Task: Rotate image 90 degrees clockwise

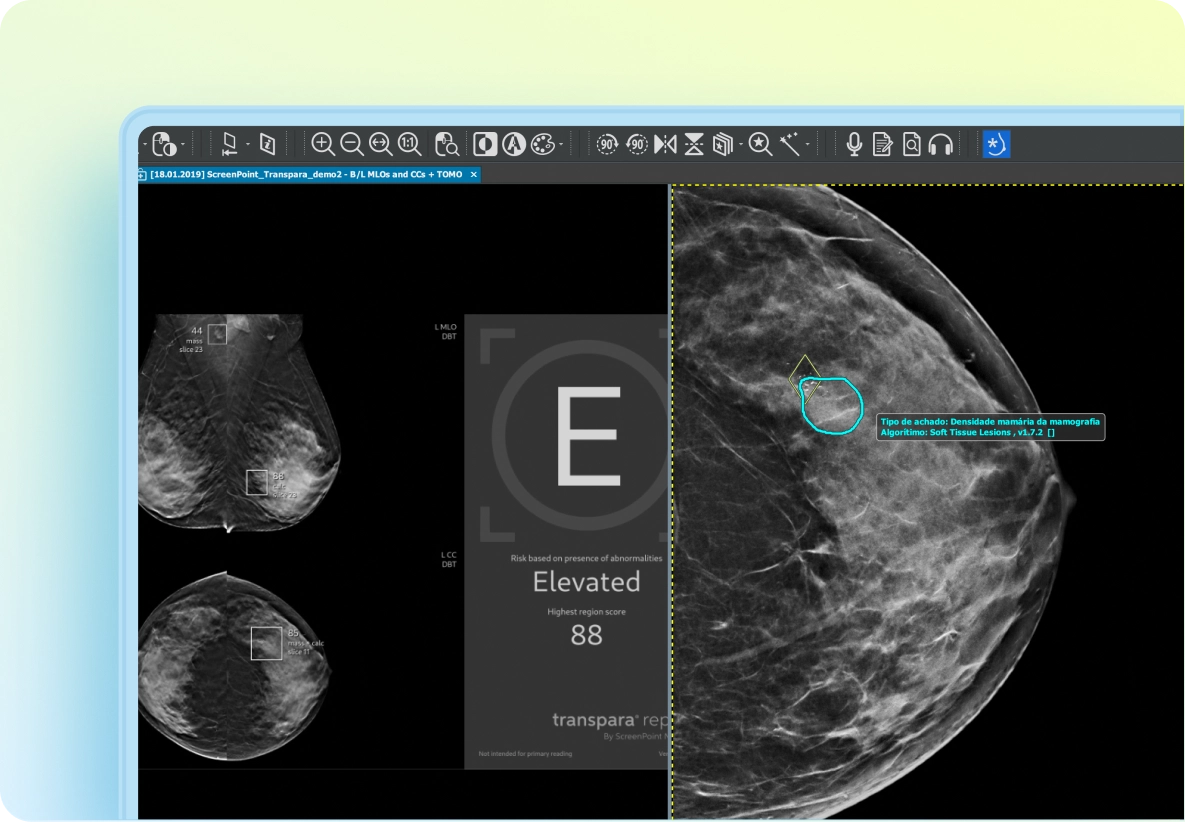Action: coord(607,144)
